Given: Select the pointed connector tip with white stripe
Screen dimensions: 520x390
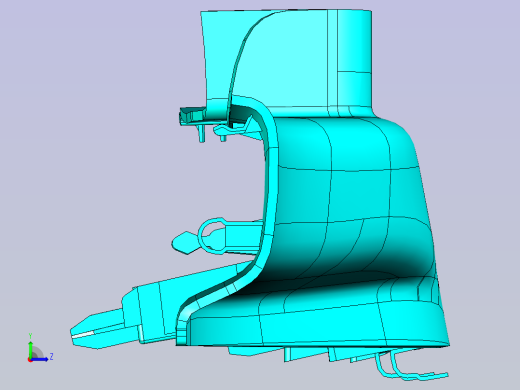Looking at the screenshot, I should coord(98,329).
